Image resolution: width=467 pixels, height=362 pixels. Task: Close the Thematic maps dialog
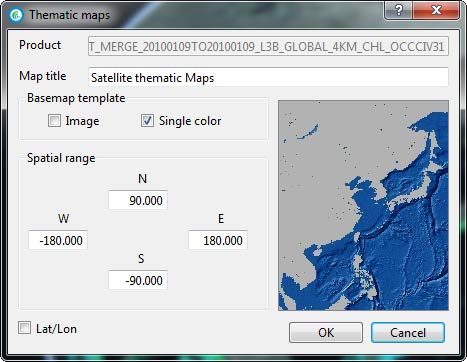pyautogui.click(x=436, y=10)
